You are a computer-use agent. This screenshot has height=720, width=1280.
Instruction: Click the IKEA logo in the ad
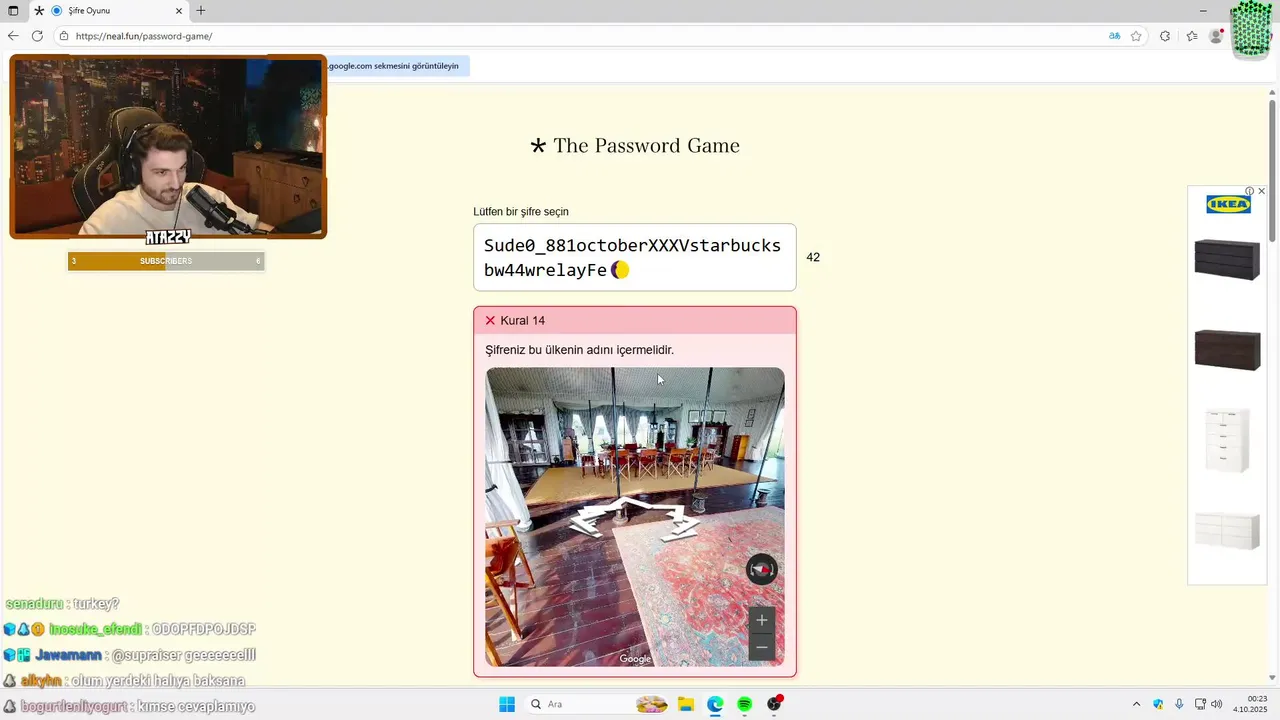(x=1228, y=204)
